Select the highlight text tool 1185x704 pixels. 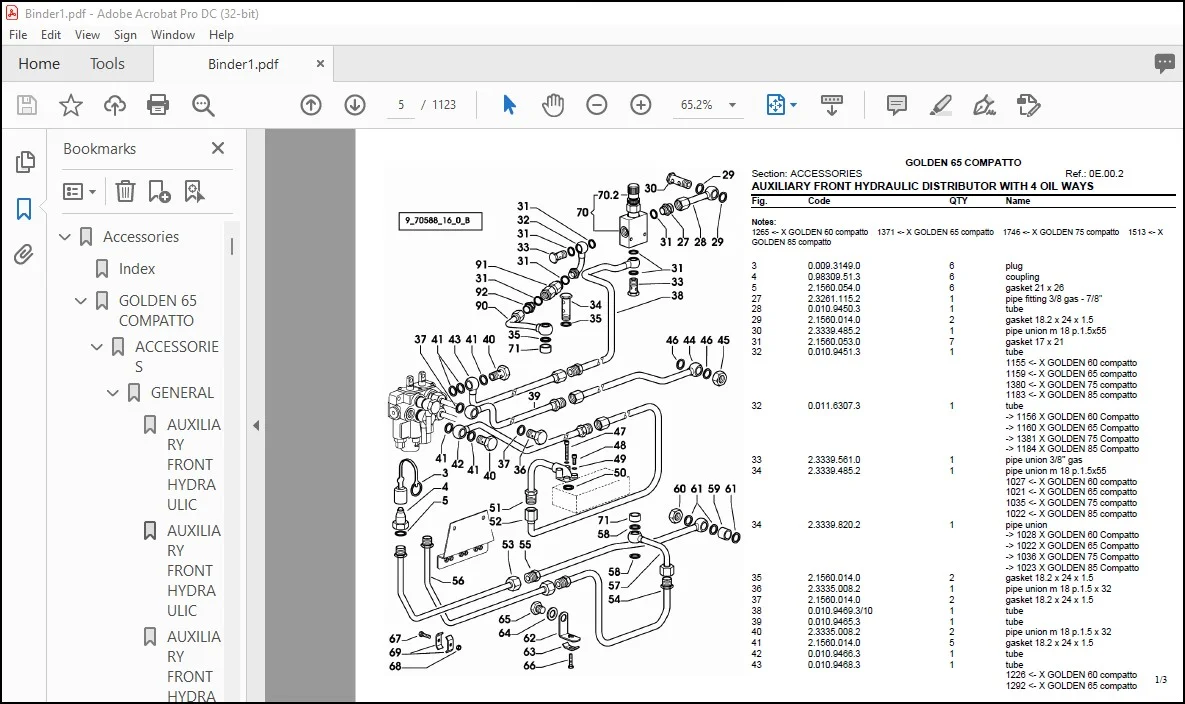tap(940, 105)
